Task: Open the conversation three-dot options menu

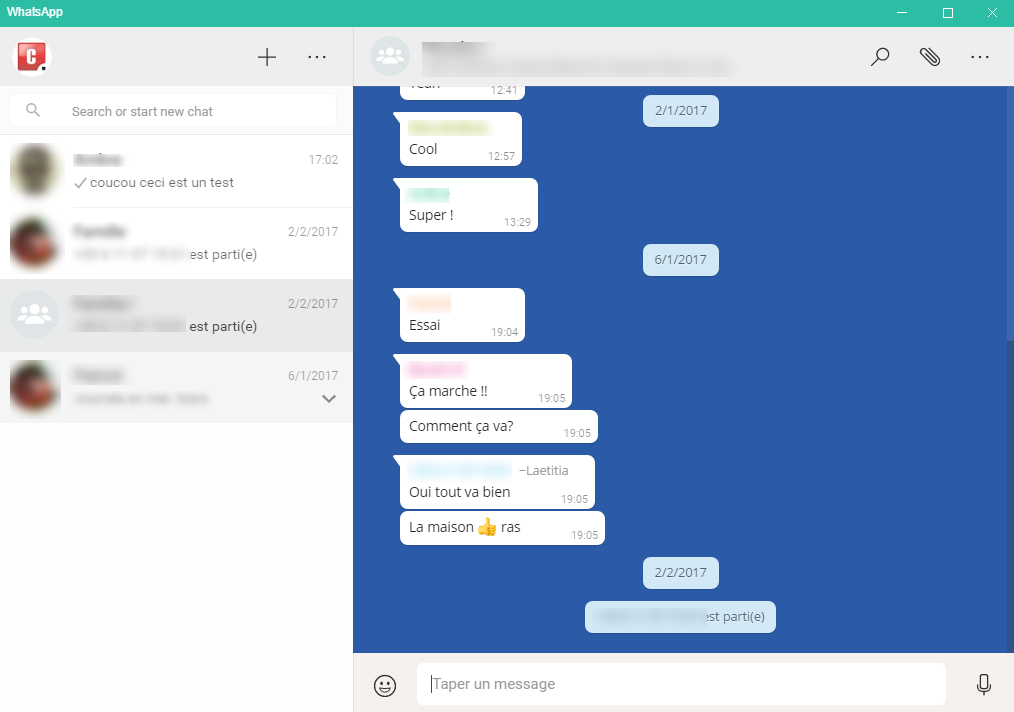Action: click(980, 57)
